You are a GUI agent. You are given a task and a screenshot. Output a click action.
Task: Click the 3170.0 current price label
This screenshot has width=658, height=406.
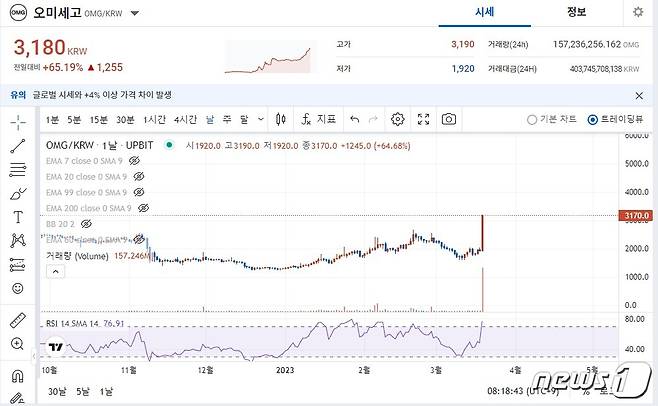[636, 216]
